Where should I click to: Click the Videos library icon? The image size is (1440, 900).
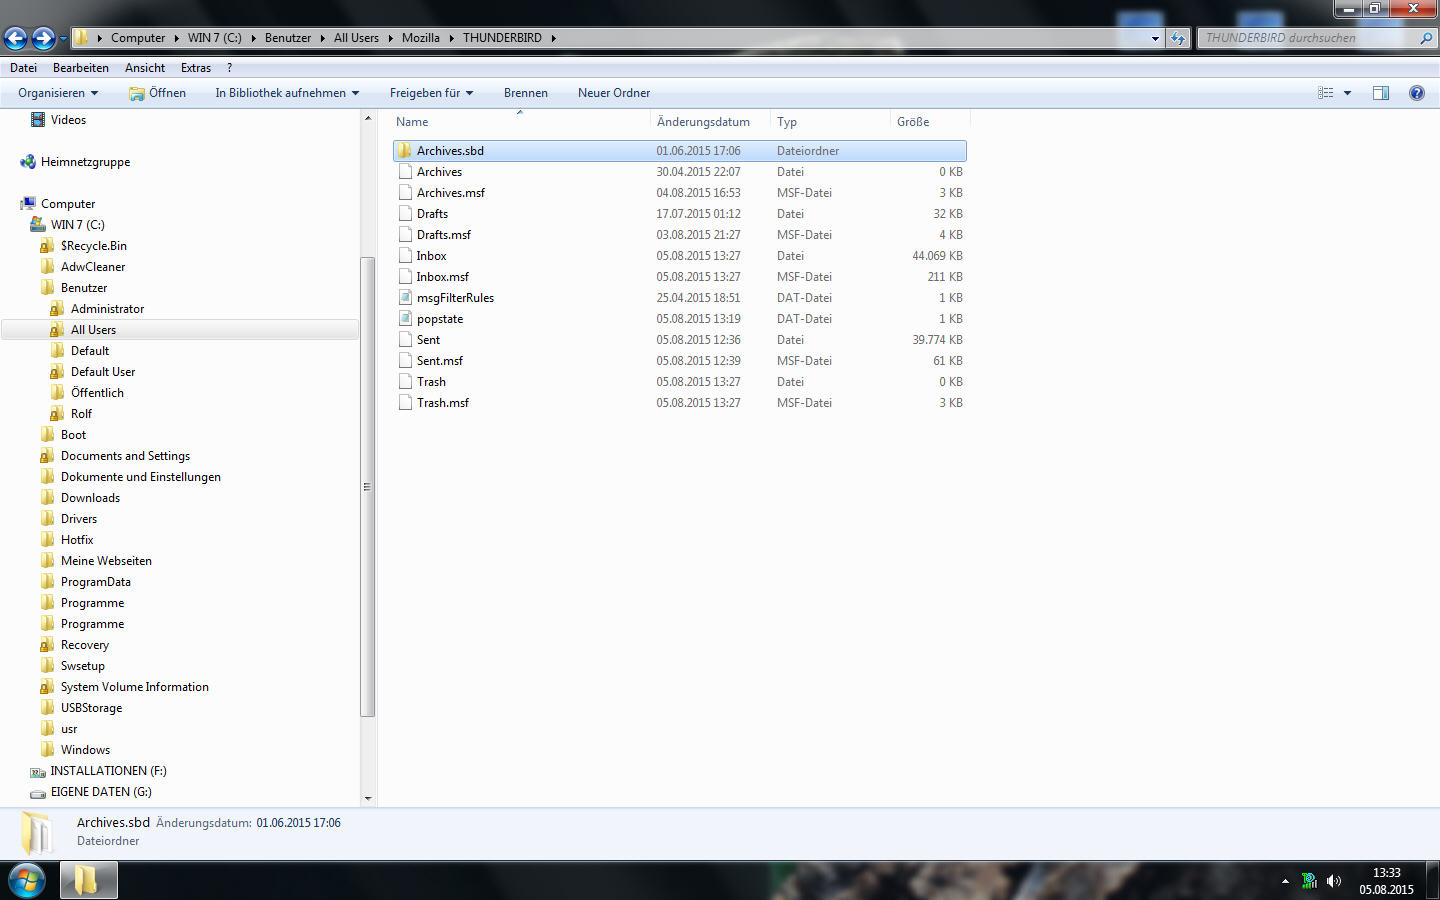pyautogui.click(x=38, y=120)
